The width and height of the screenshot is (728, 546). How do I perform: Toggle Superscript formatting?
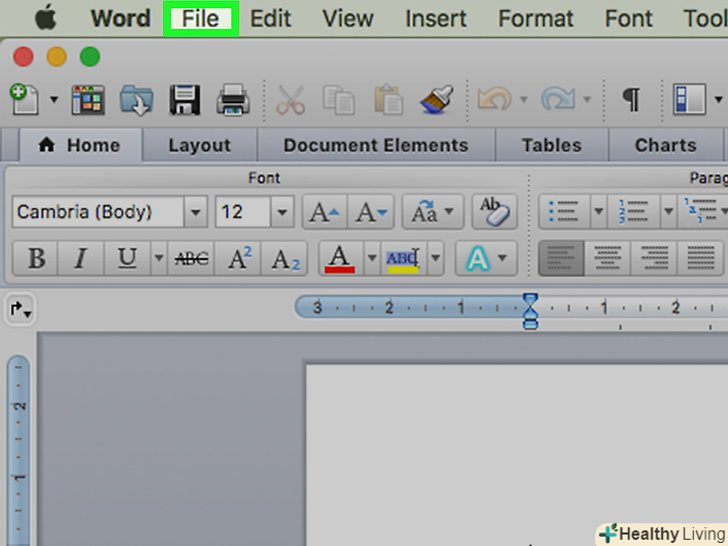click(x=239, y=258)
